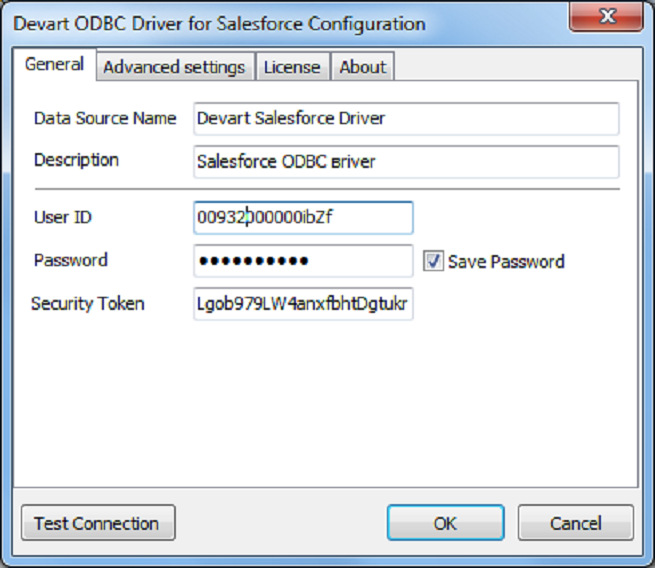Viewport: 655px width, 568px height.
Task: Click the Description input field
Action: (406, 162)
